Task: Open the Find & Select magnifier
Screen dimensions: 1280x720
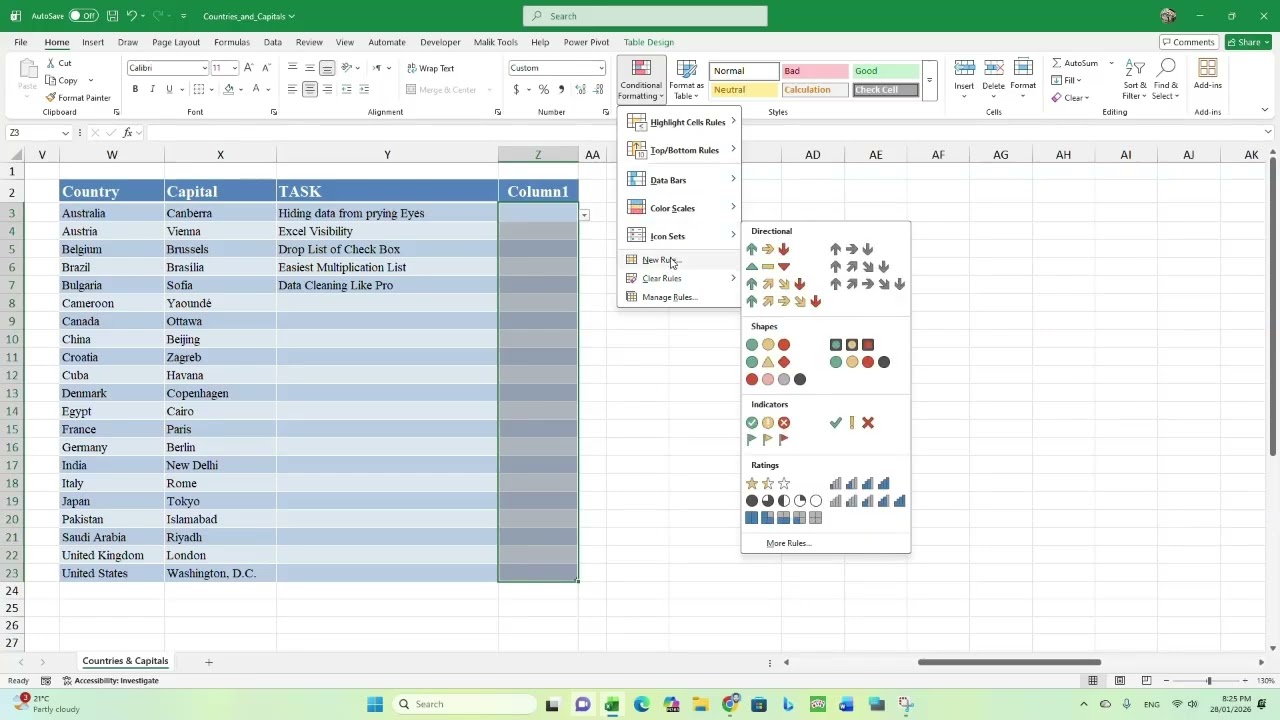Action: (1166, 68)
